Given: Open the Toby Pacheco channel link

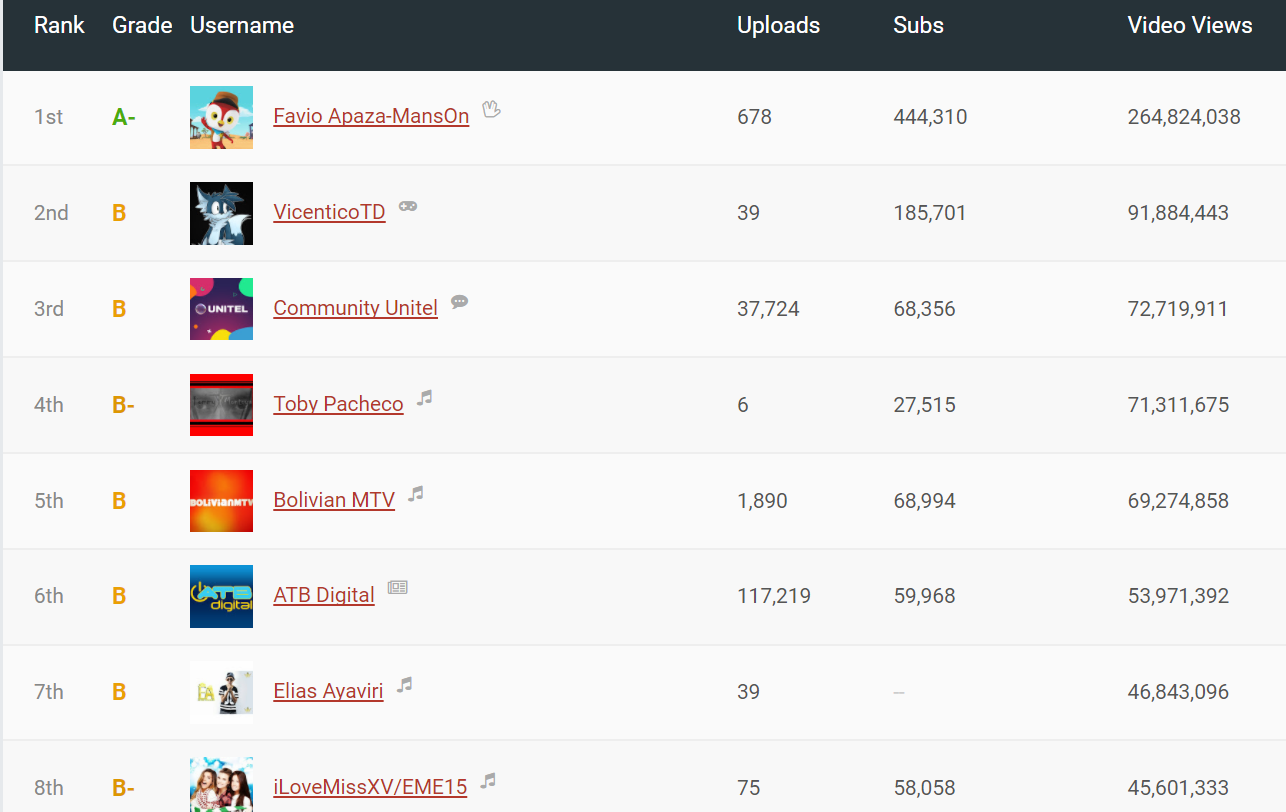Looking at the screenshot, I should point(338,404).
